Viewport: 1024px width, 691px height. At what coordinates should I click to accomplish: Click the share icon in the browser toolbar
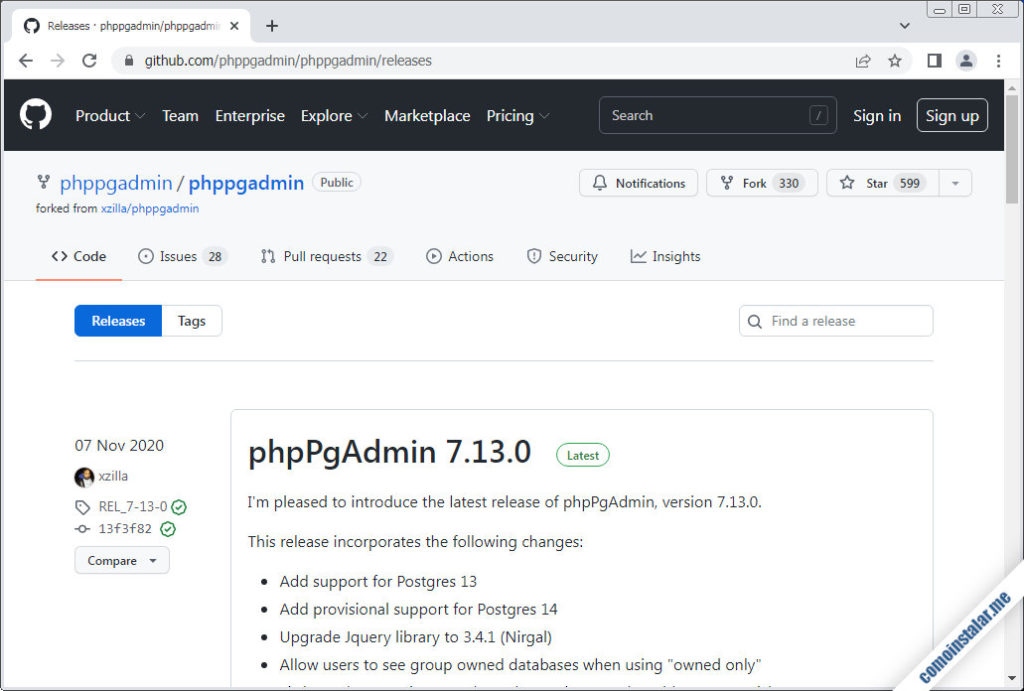[x=862, y=60]
